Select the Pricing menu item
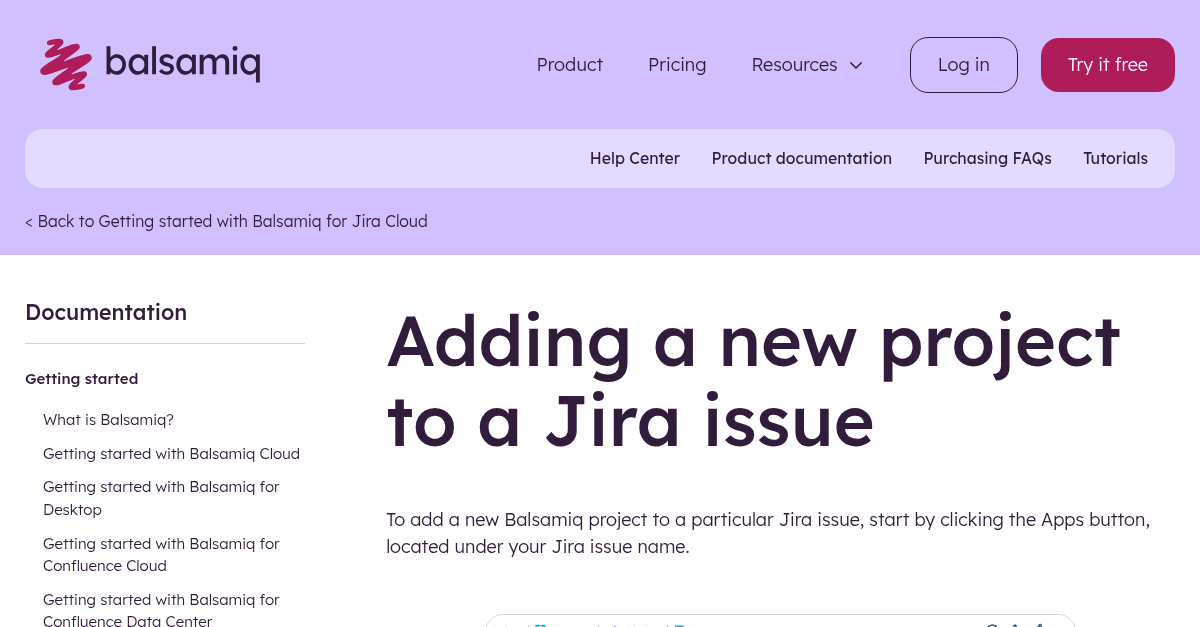This screenshot has height=627, width=1200. tap(677, 64)
